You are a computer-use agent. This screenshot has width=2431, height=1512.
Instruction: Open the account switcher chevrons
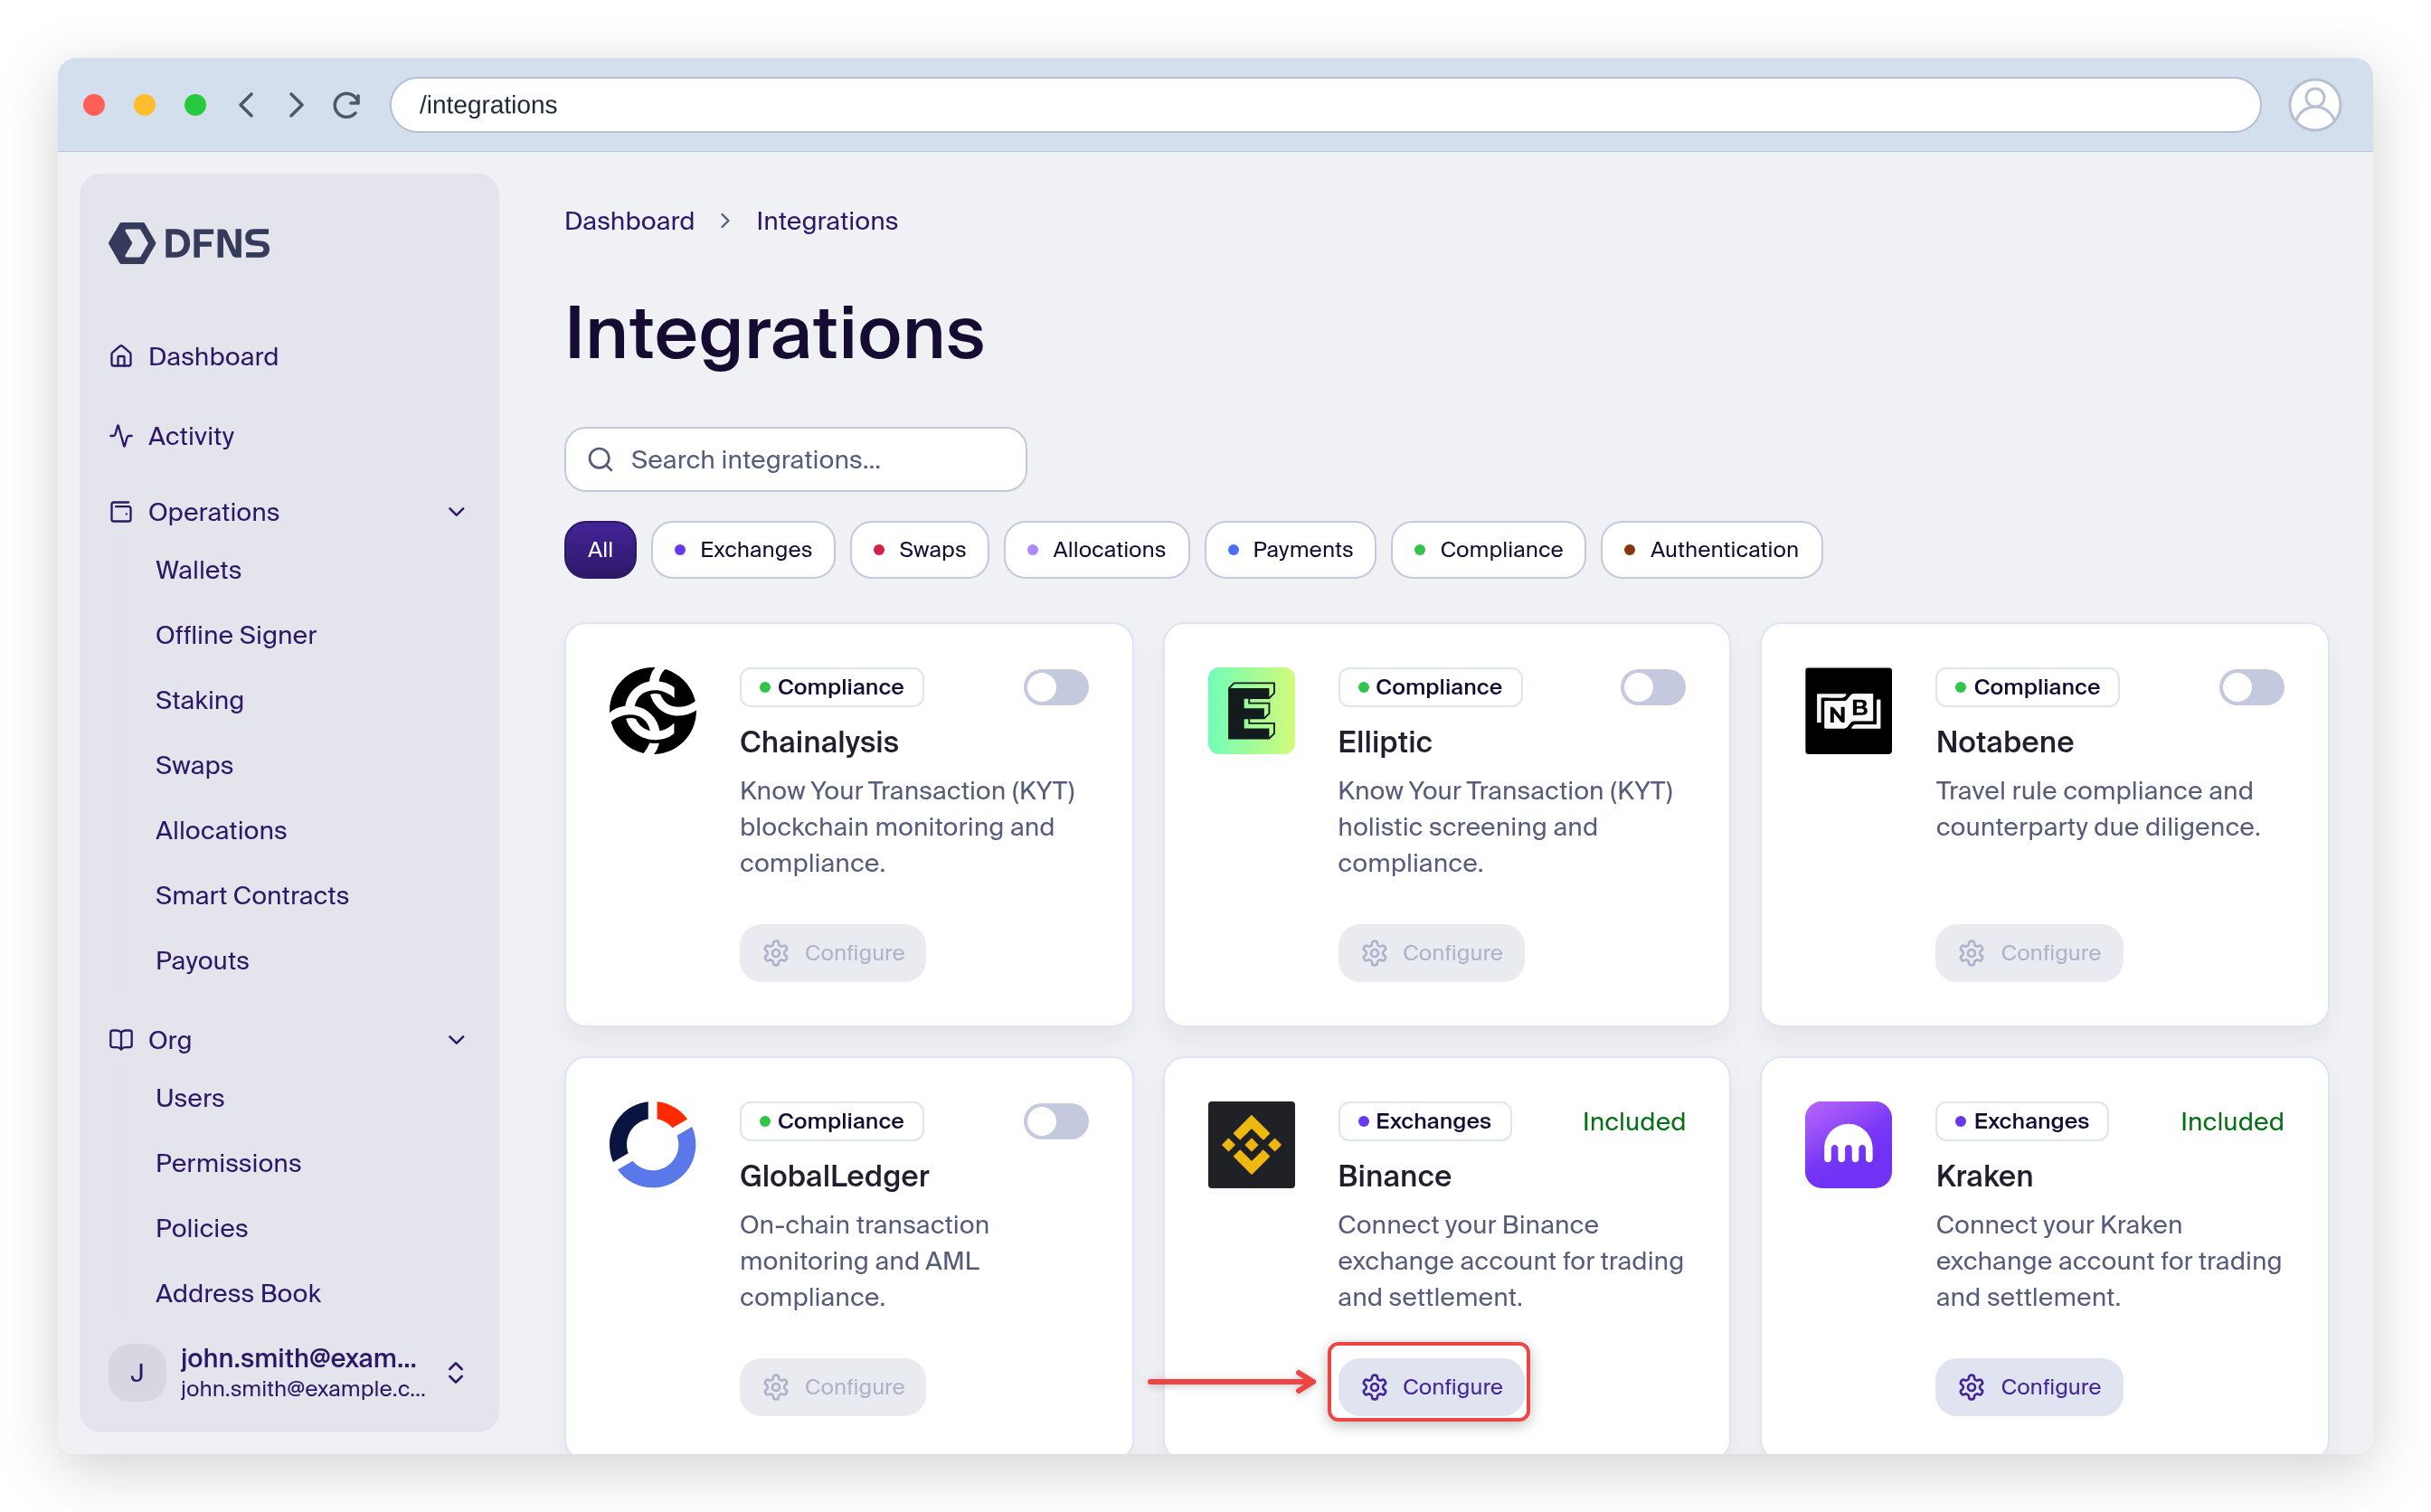(456, 1372)
